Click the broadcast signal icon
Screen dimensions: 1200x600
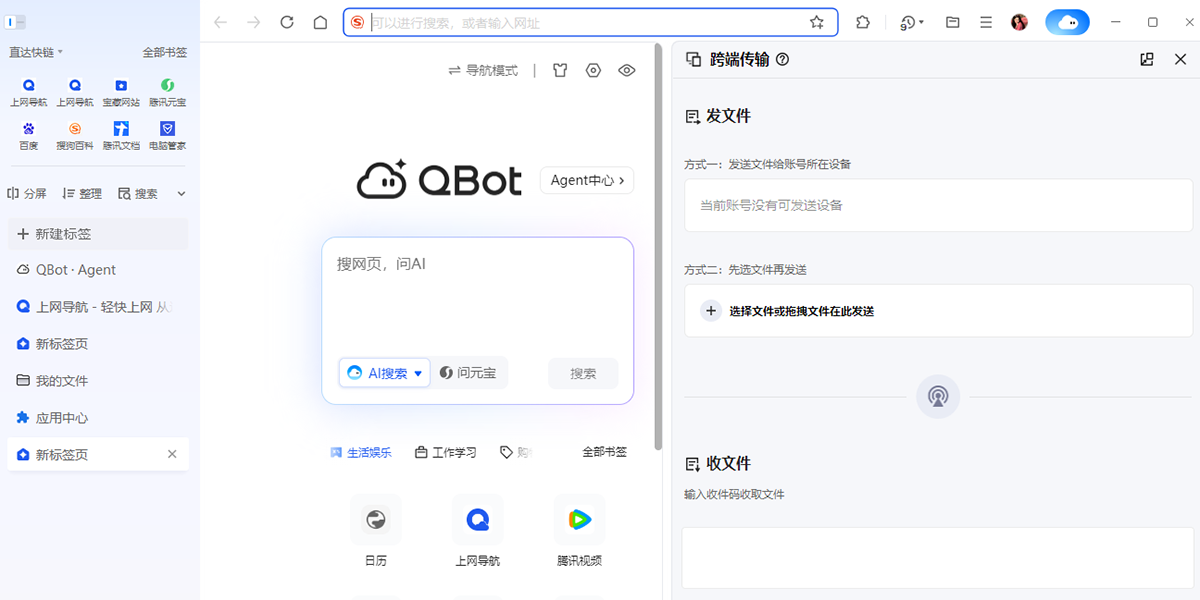(x=938, y=397)
